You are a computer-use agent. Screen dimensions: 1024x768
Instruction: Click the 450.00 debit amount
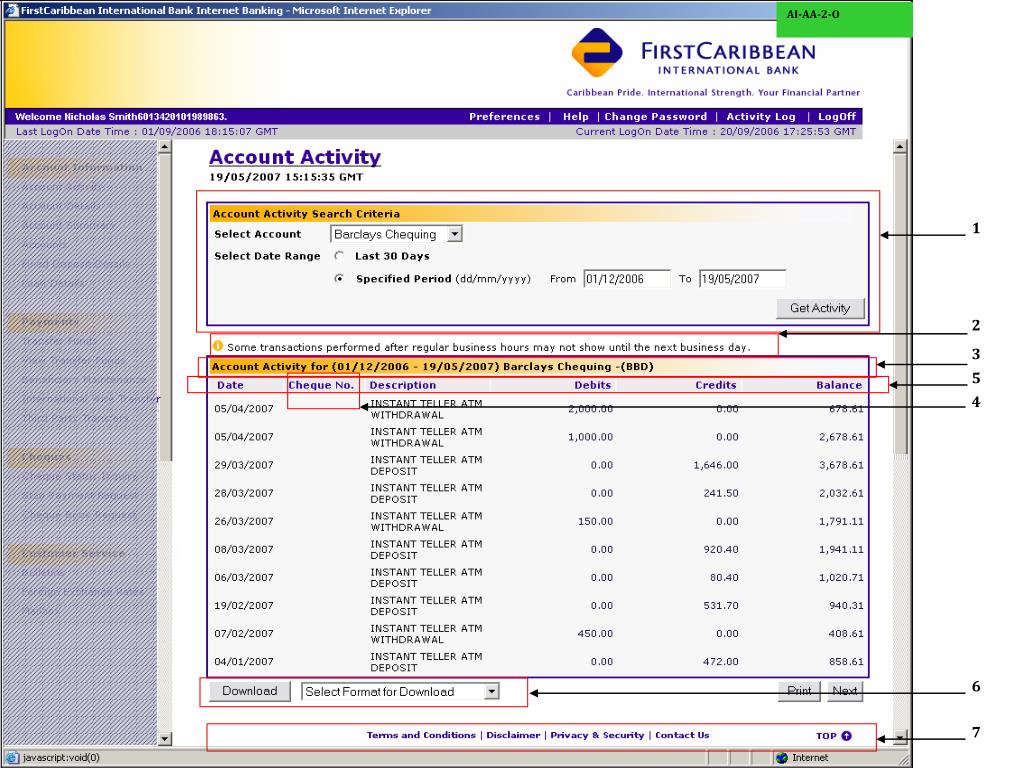click(x=595, y=633)
